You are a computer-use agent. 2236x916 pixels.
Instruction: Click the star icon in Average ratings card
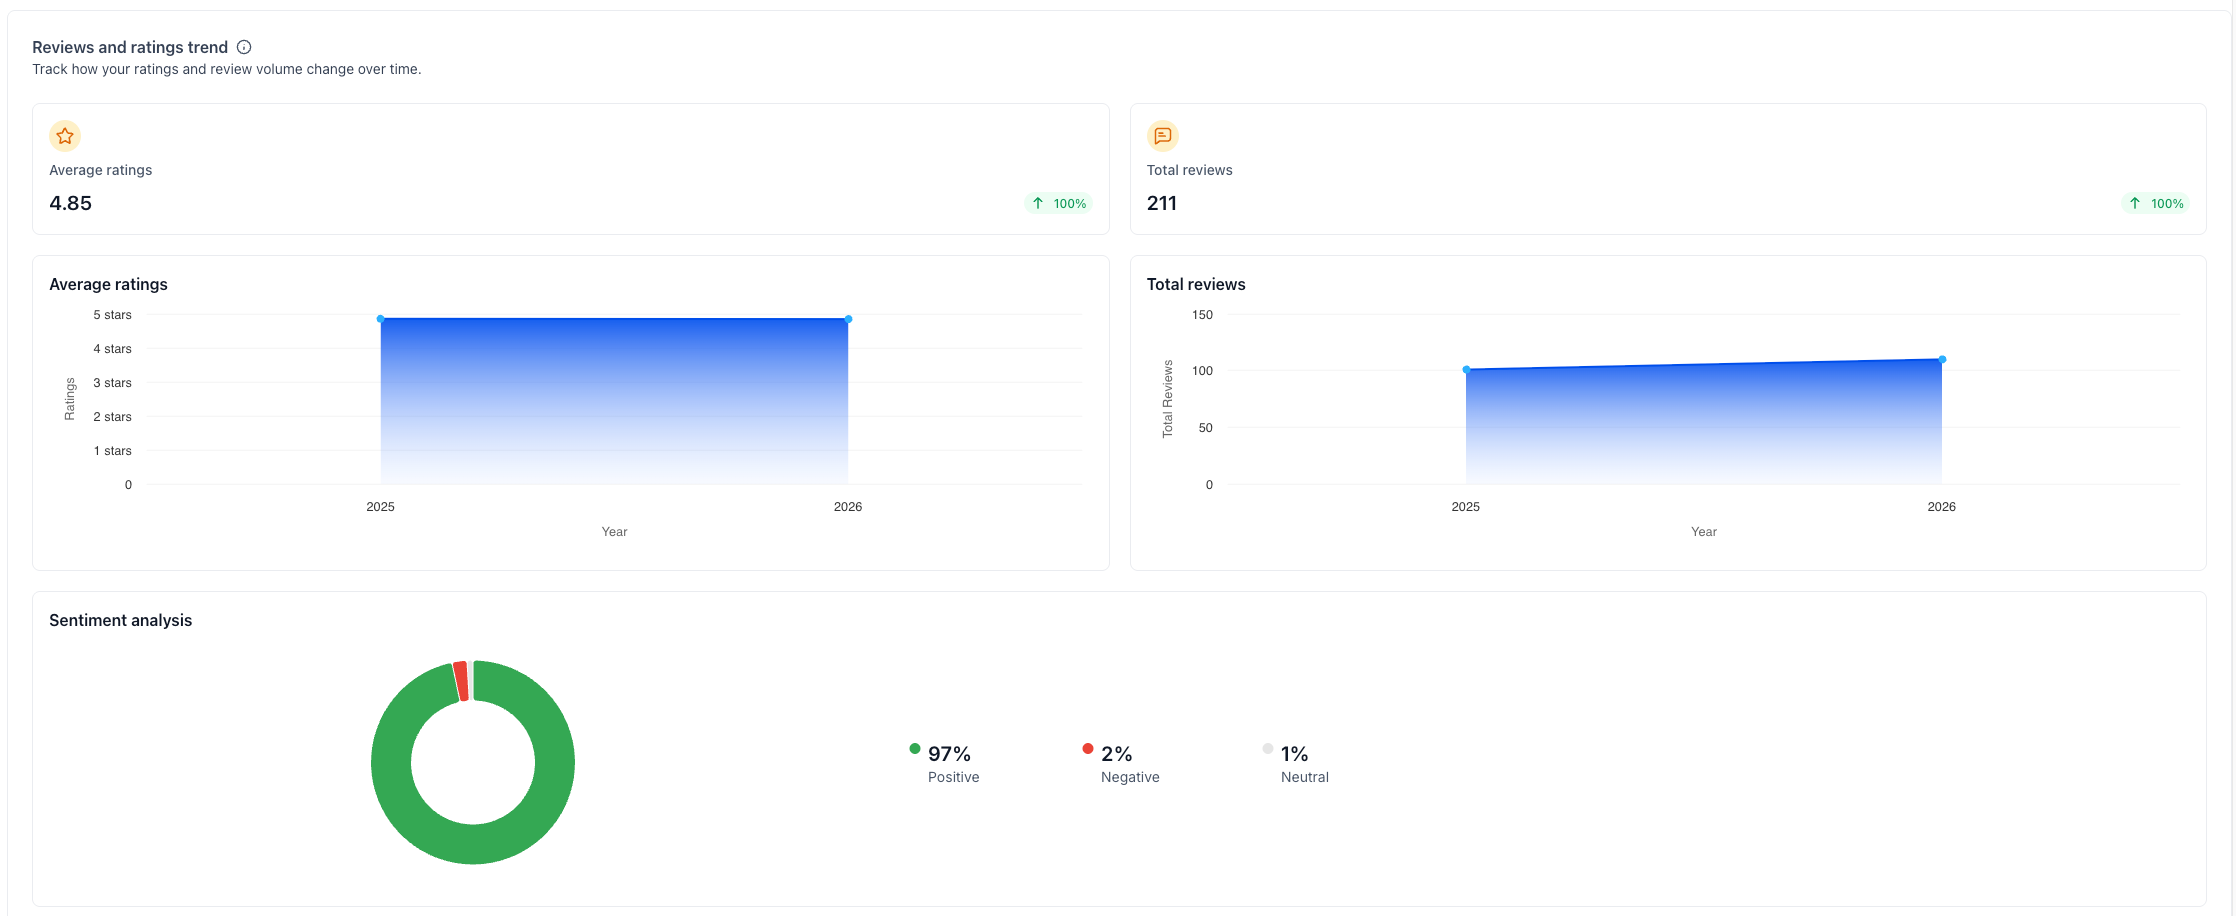(65, 136)
